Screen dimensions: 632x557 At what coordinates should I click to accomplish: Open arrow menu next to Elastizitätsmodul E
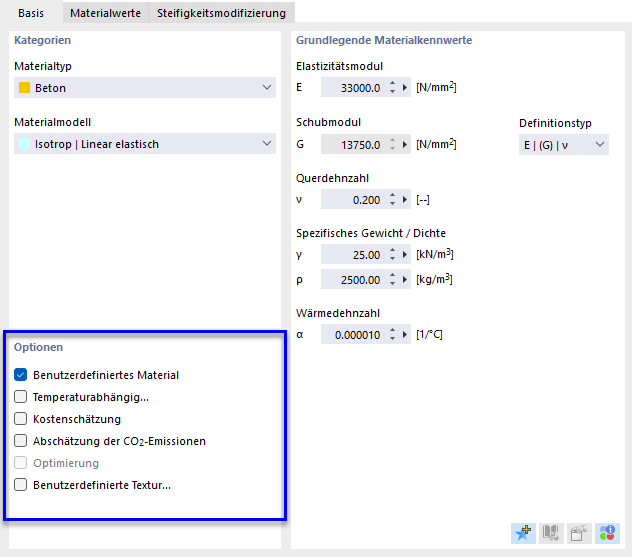point(405,87)
